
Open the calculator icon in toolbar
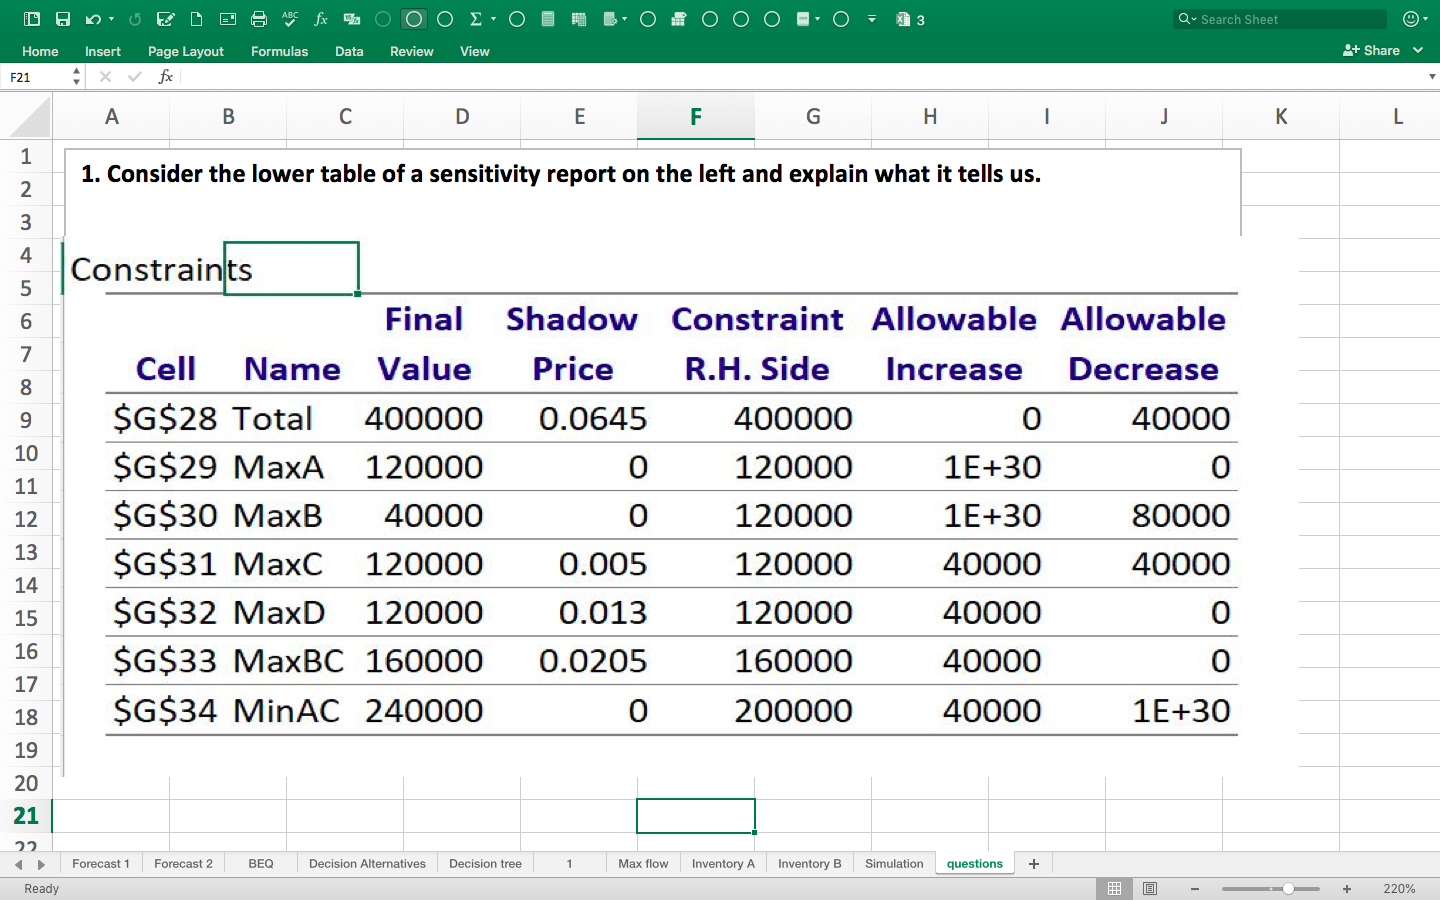[x=547, y=19]
